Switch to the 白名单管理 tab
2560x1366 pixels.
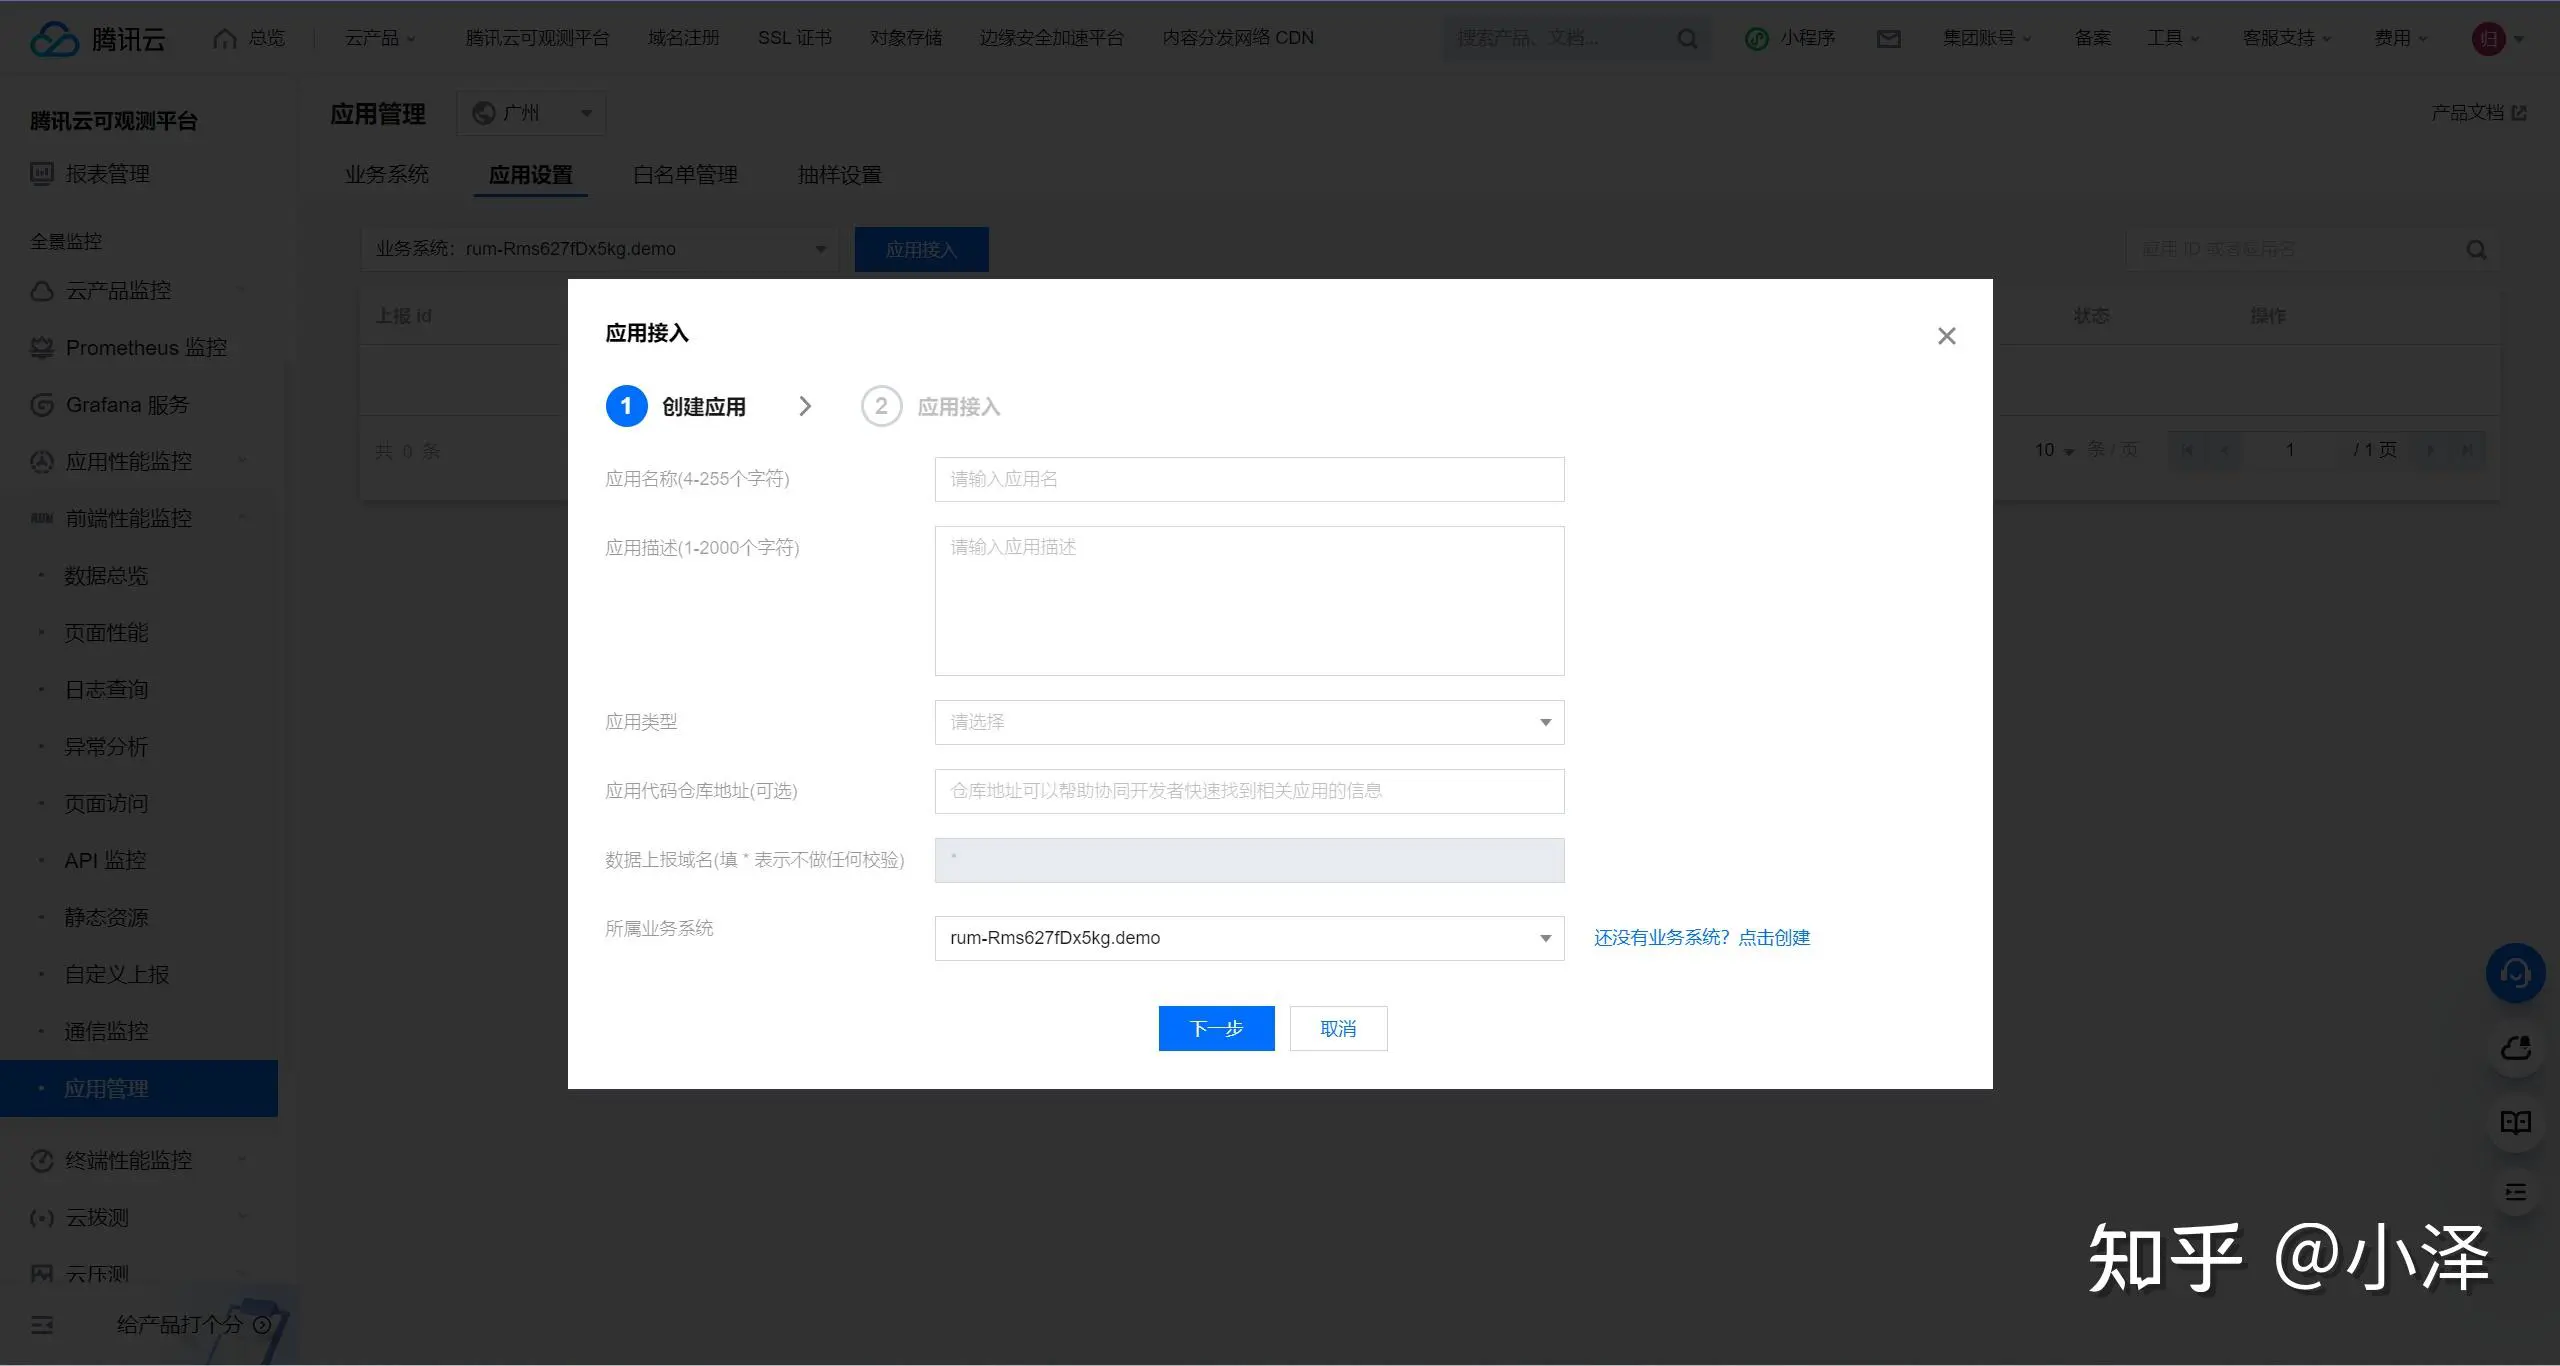coord(685,175)
